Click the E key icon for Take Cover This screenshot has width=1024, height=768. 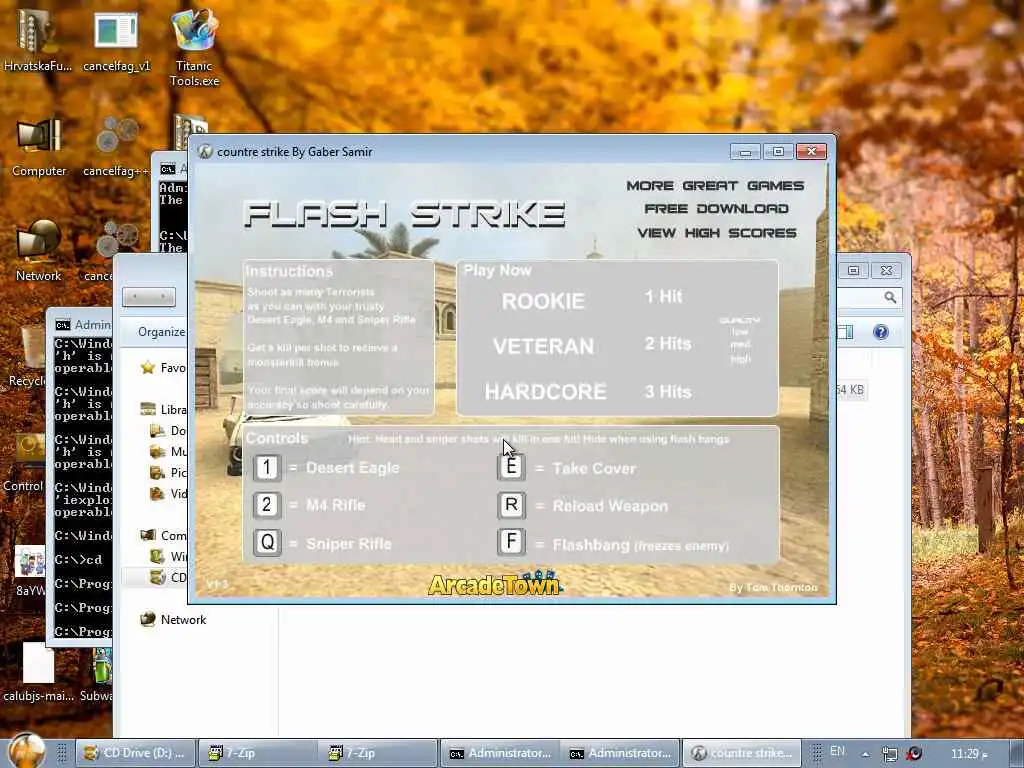pos(511,467)
